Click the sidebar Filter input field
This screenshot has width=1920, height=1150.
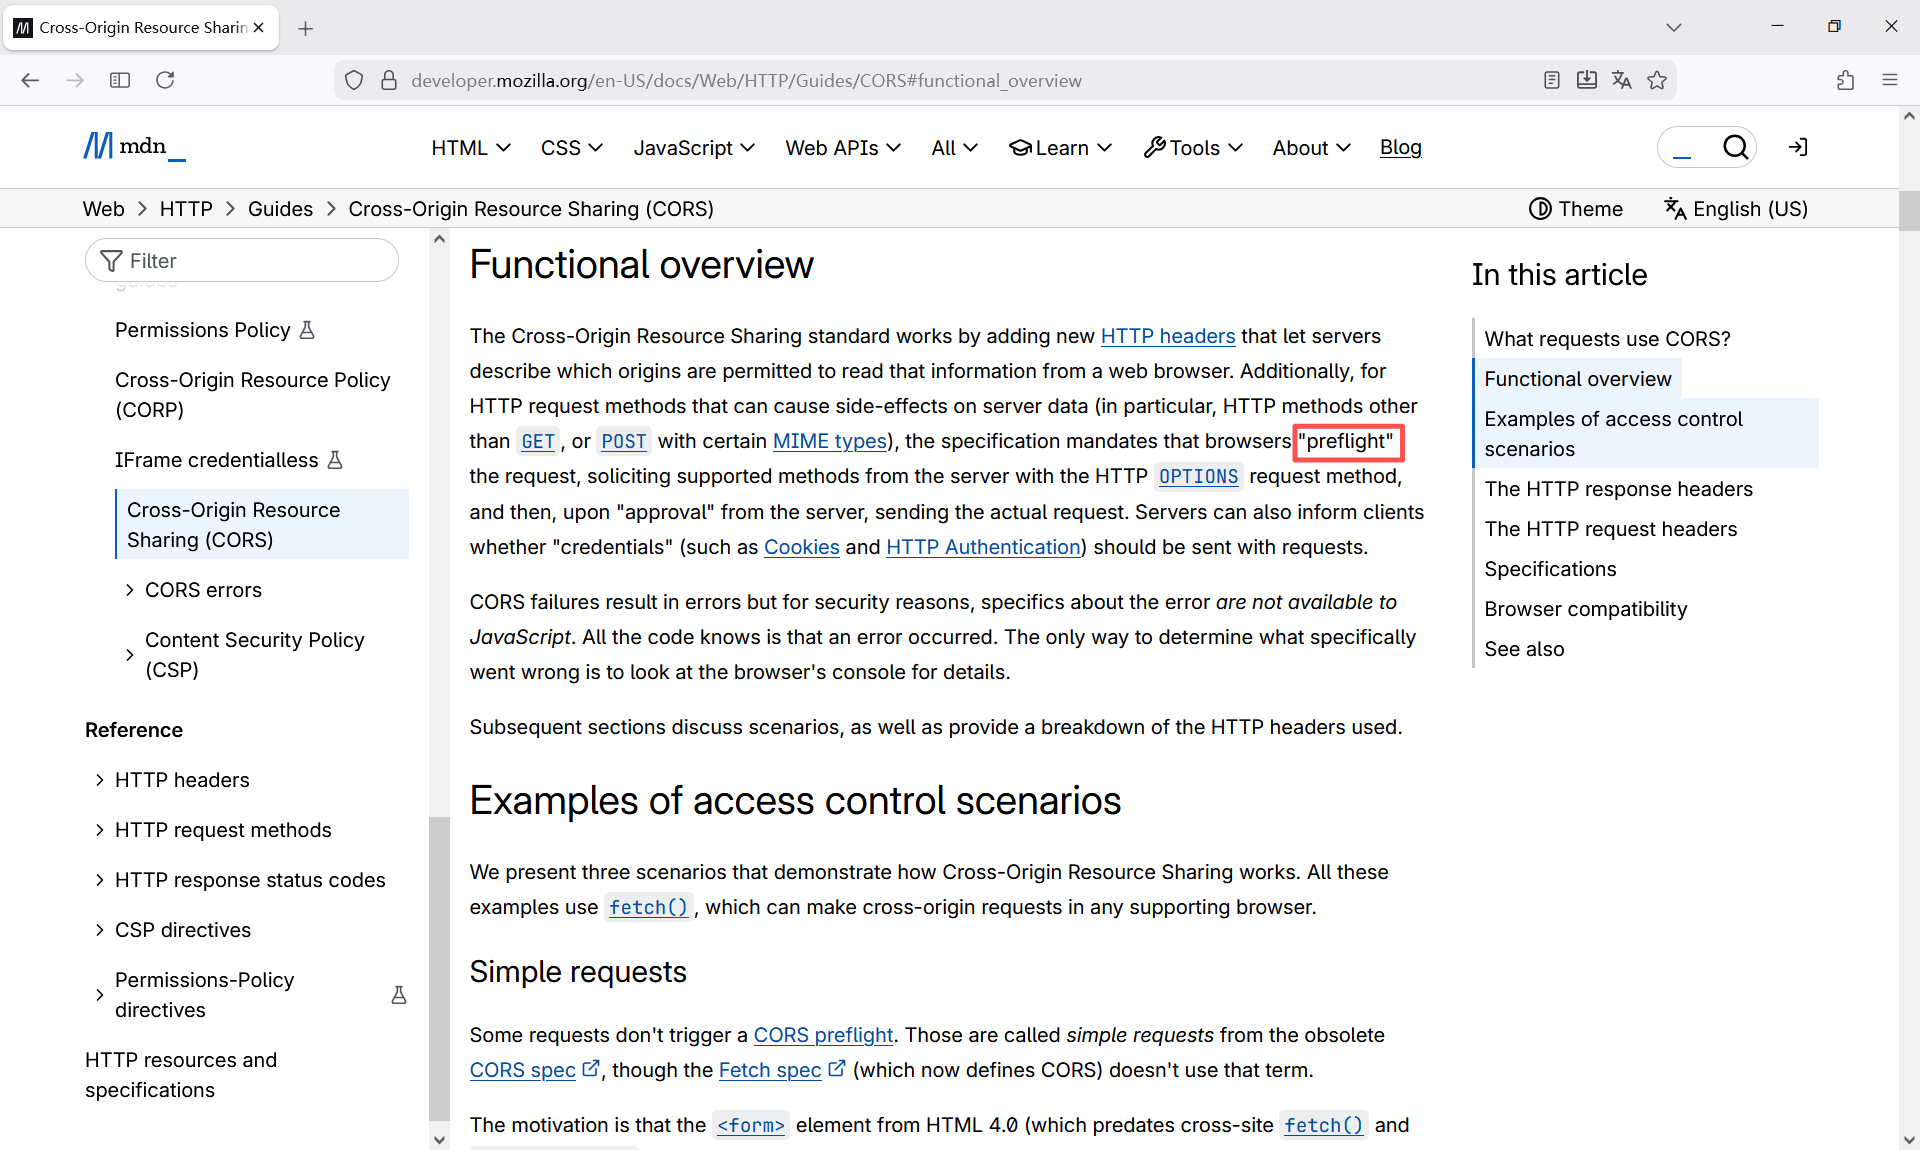pyautogui.click(x=242, y=261)
